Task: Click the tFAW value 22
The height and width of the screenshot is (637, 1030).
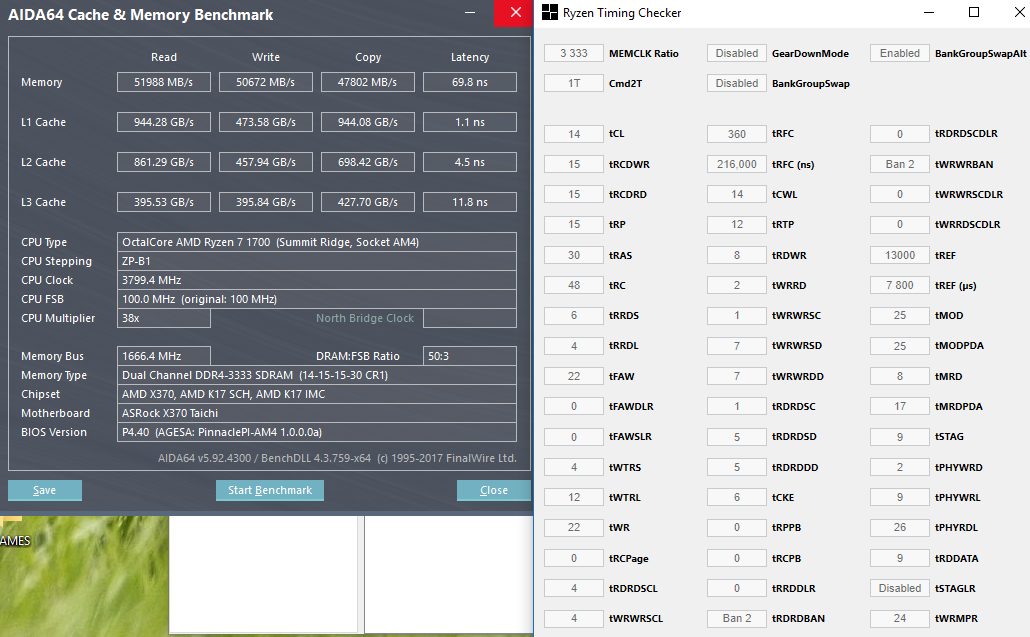Action: (573, 376)
